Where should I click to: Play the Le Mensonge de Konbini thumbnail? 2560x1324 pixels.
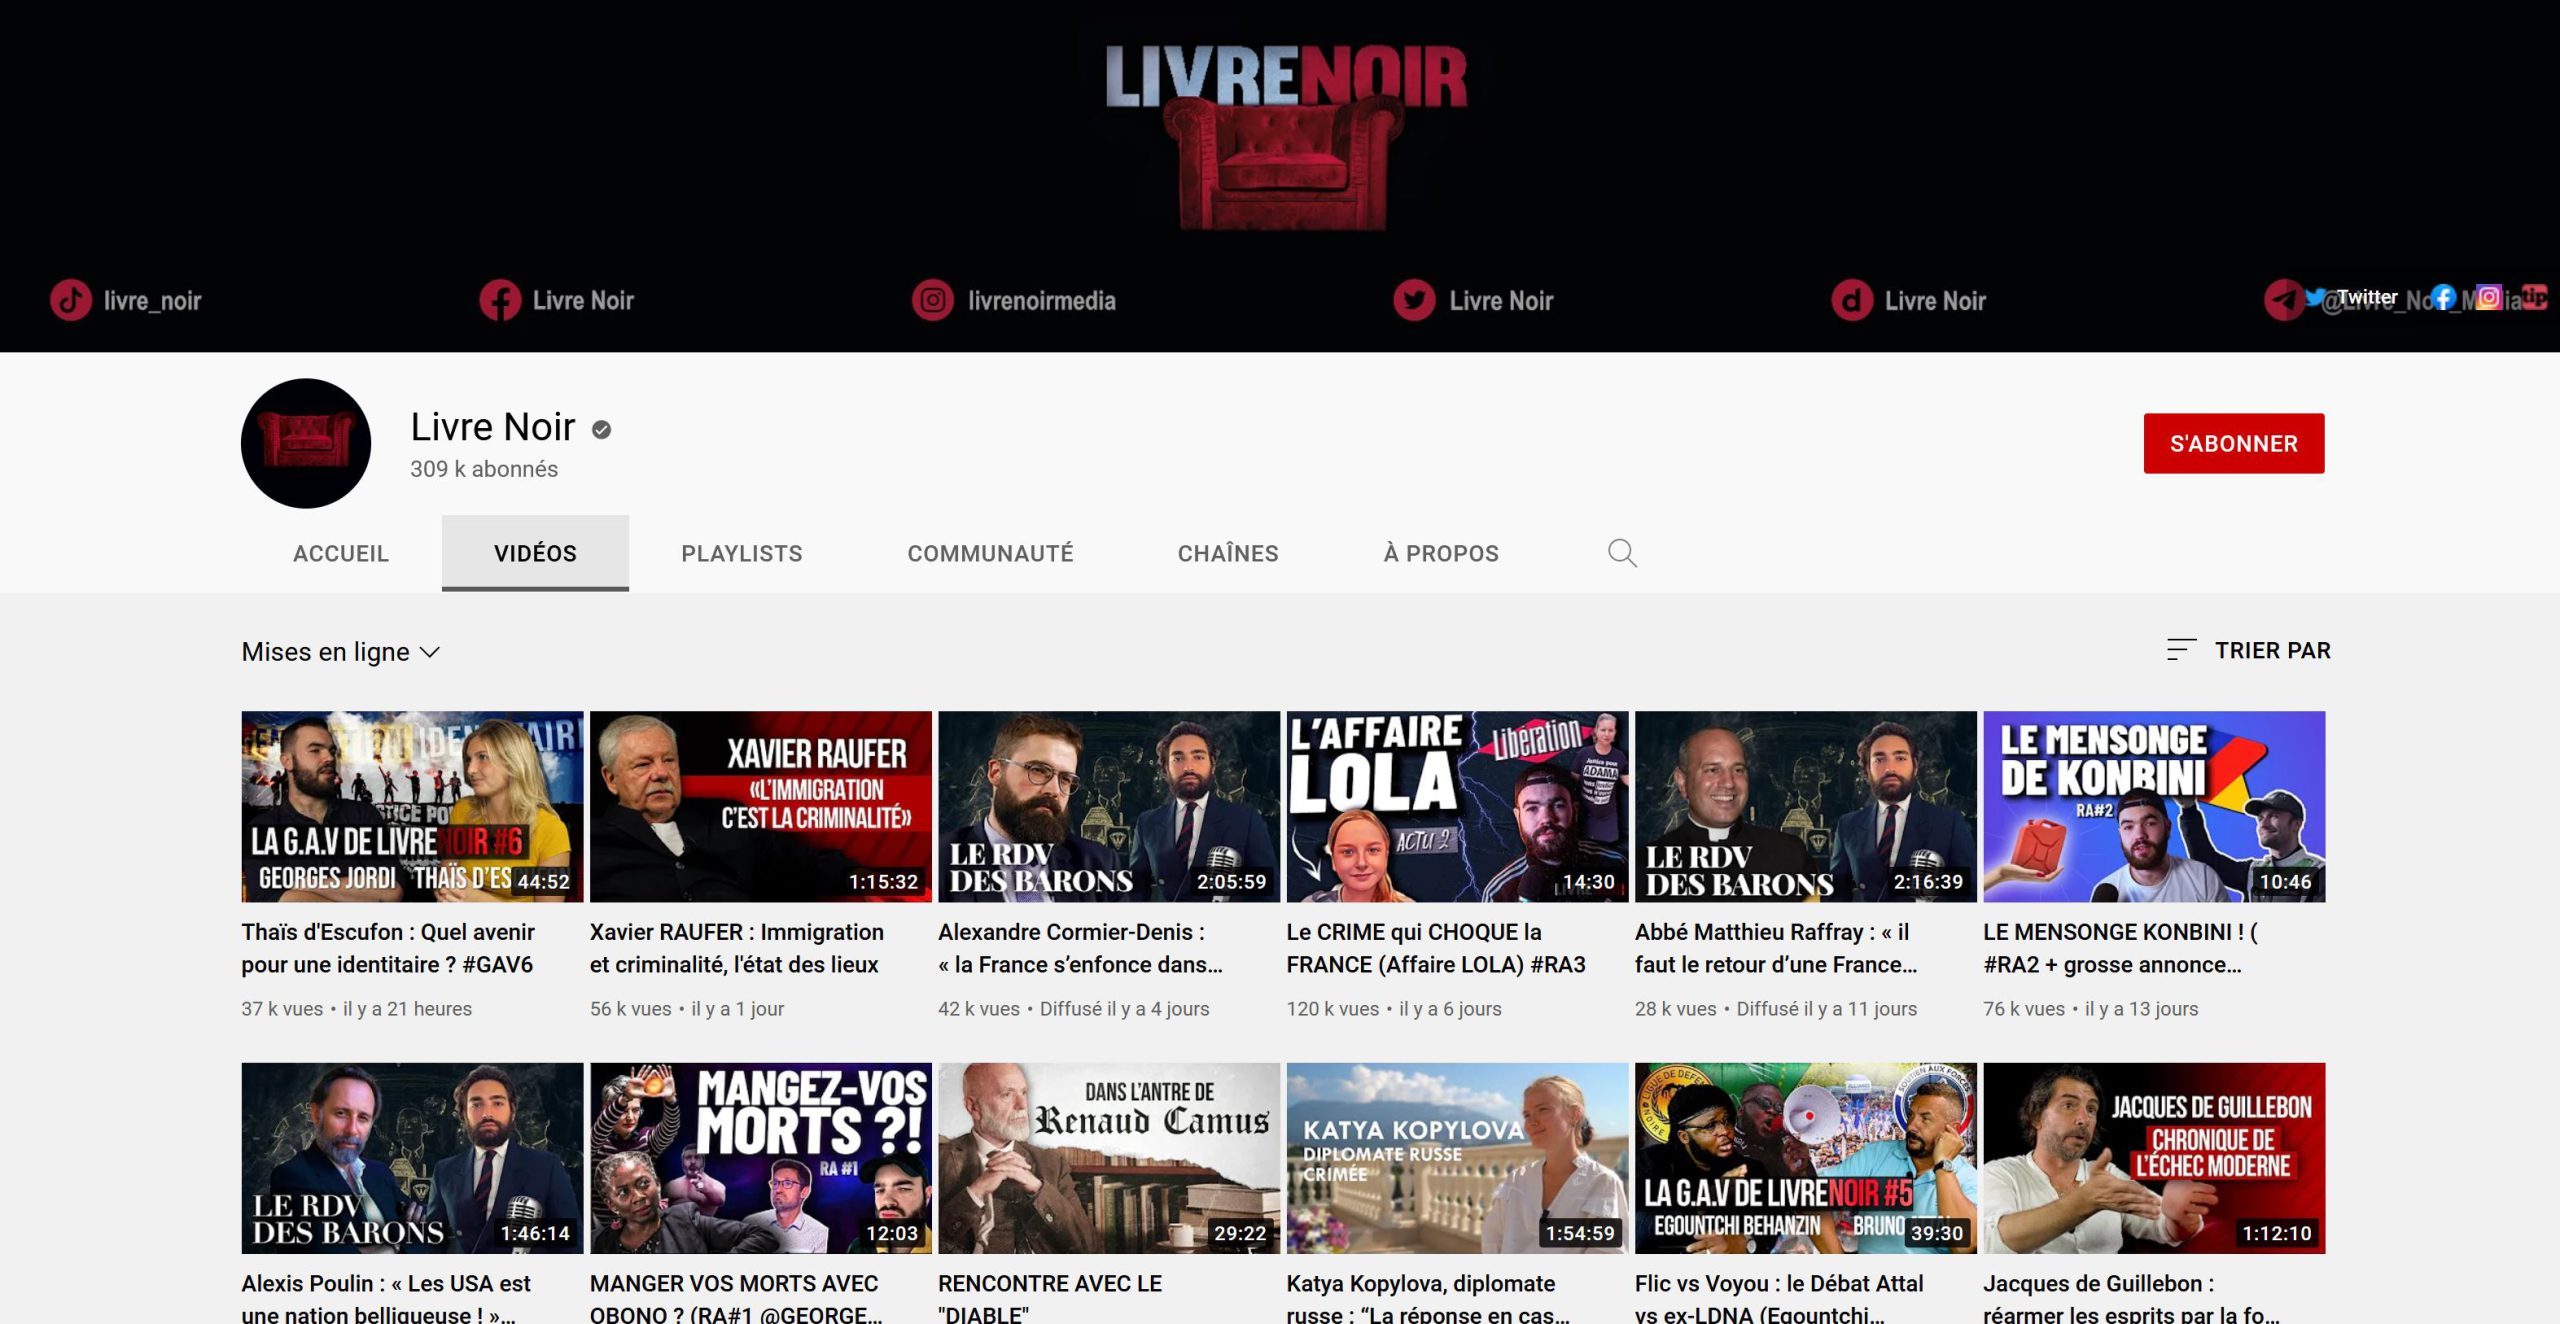(x=2154, y=807)
